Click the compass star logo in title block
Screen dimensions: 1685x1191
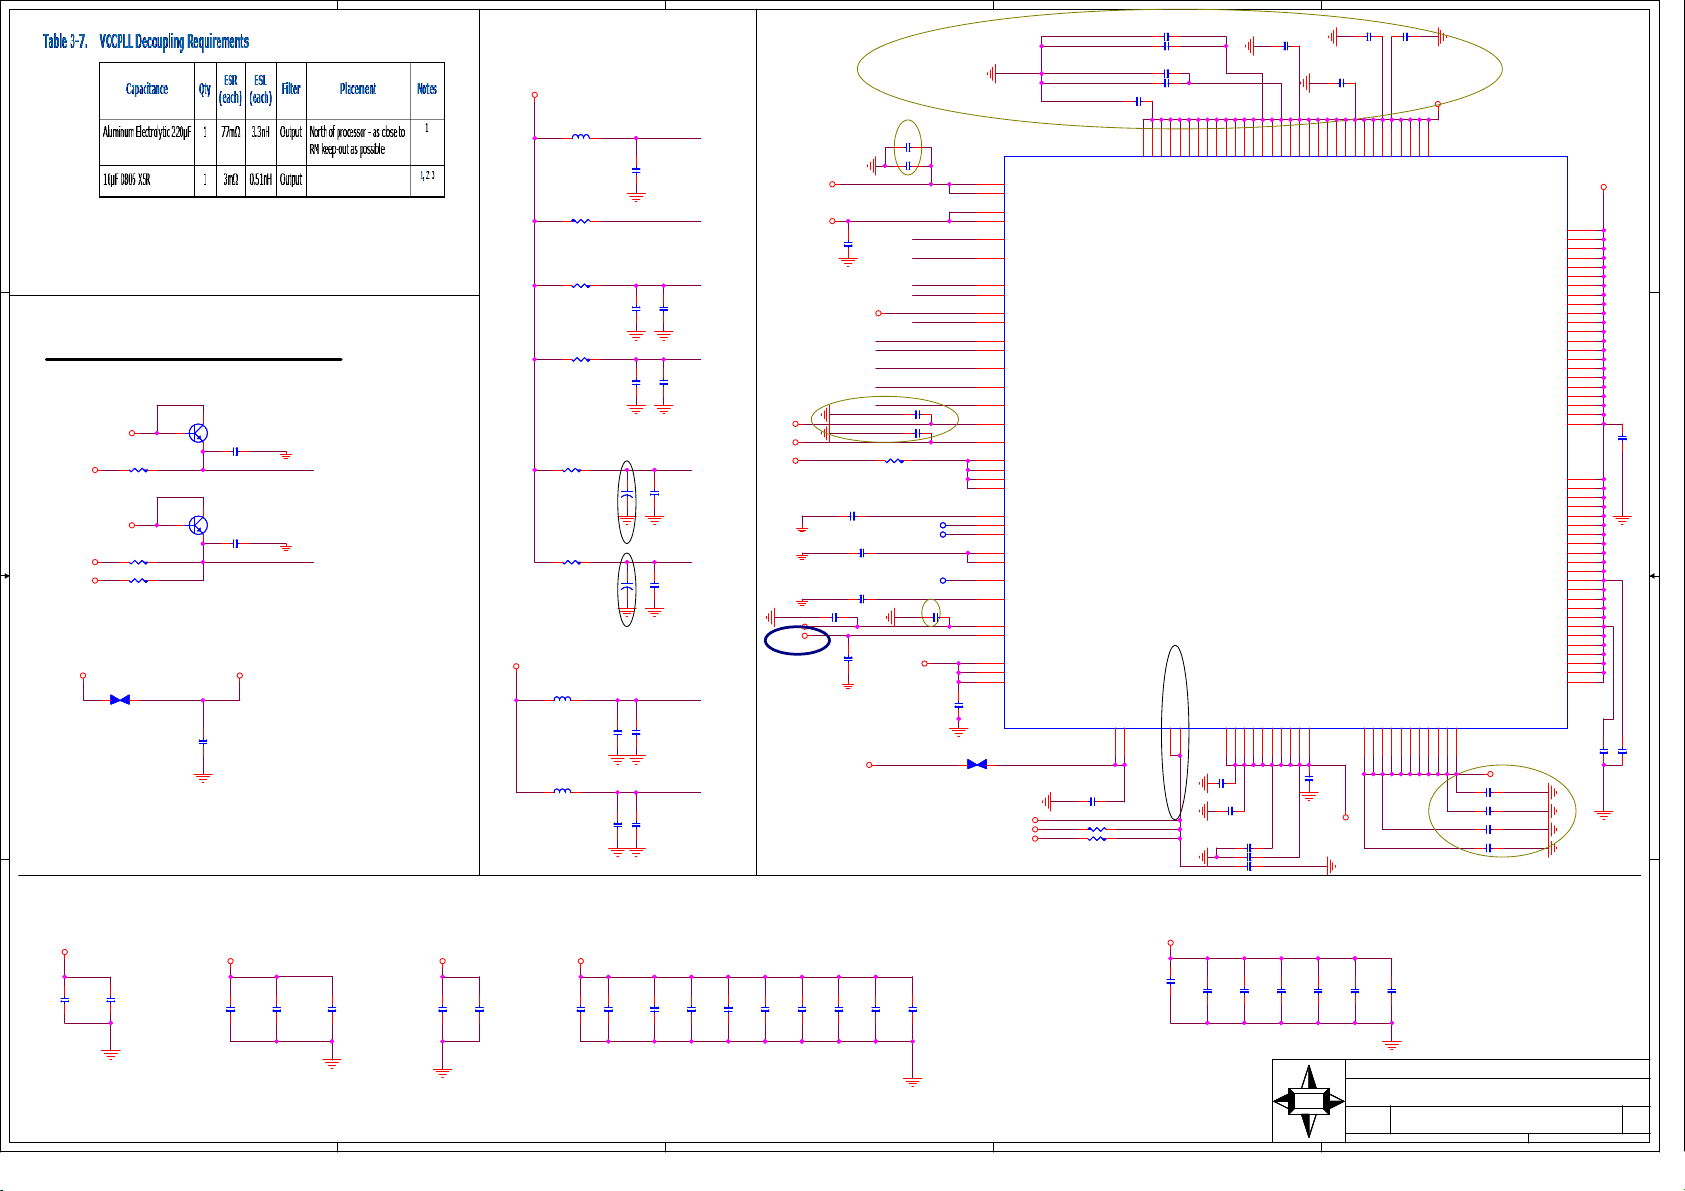1309,1101
